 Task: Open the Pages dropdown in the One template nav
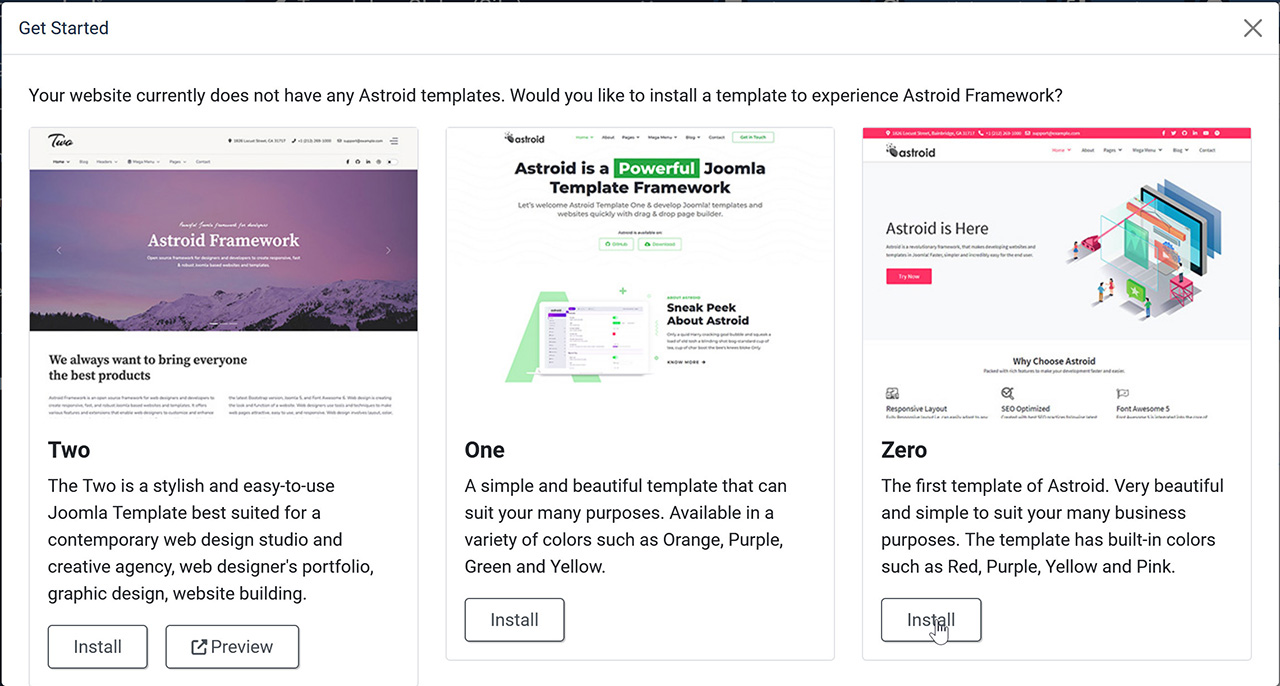click(630, 137)
